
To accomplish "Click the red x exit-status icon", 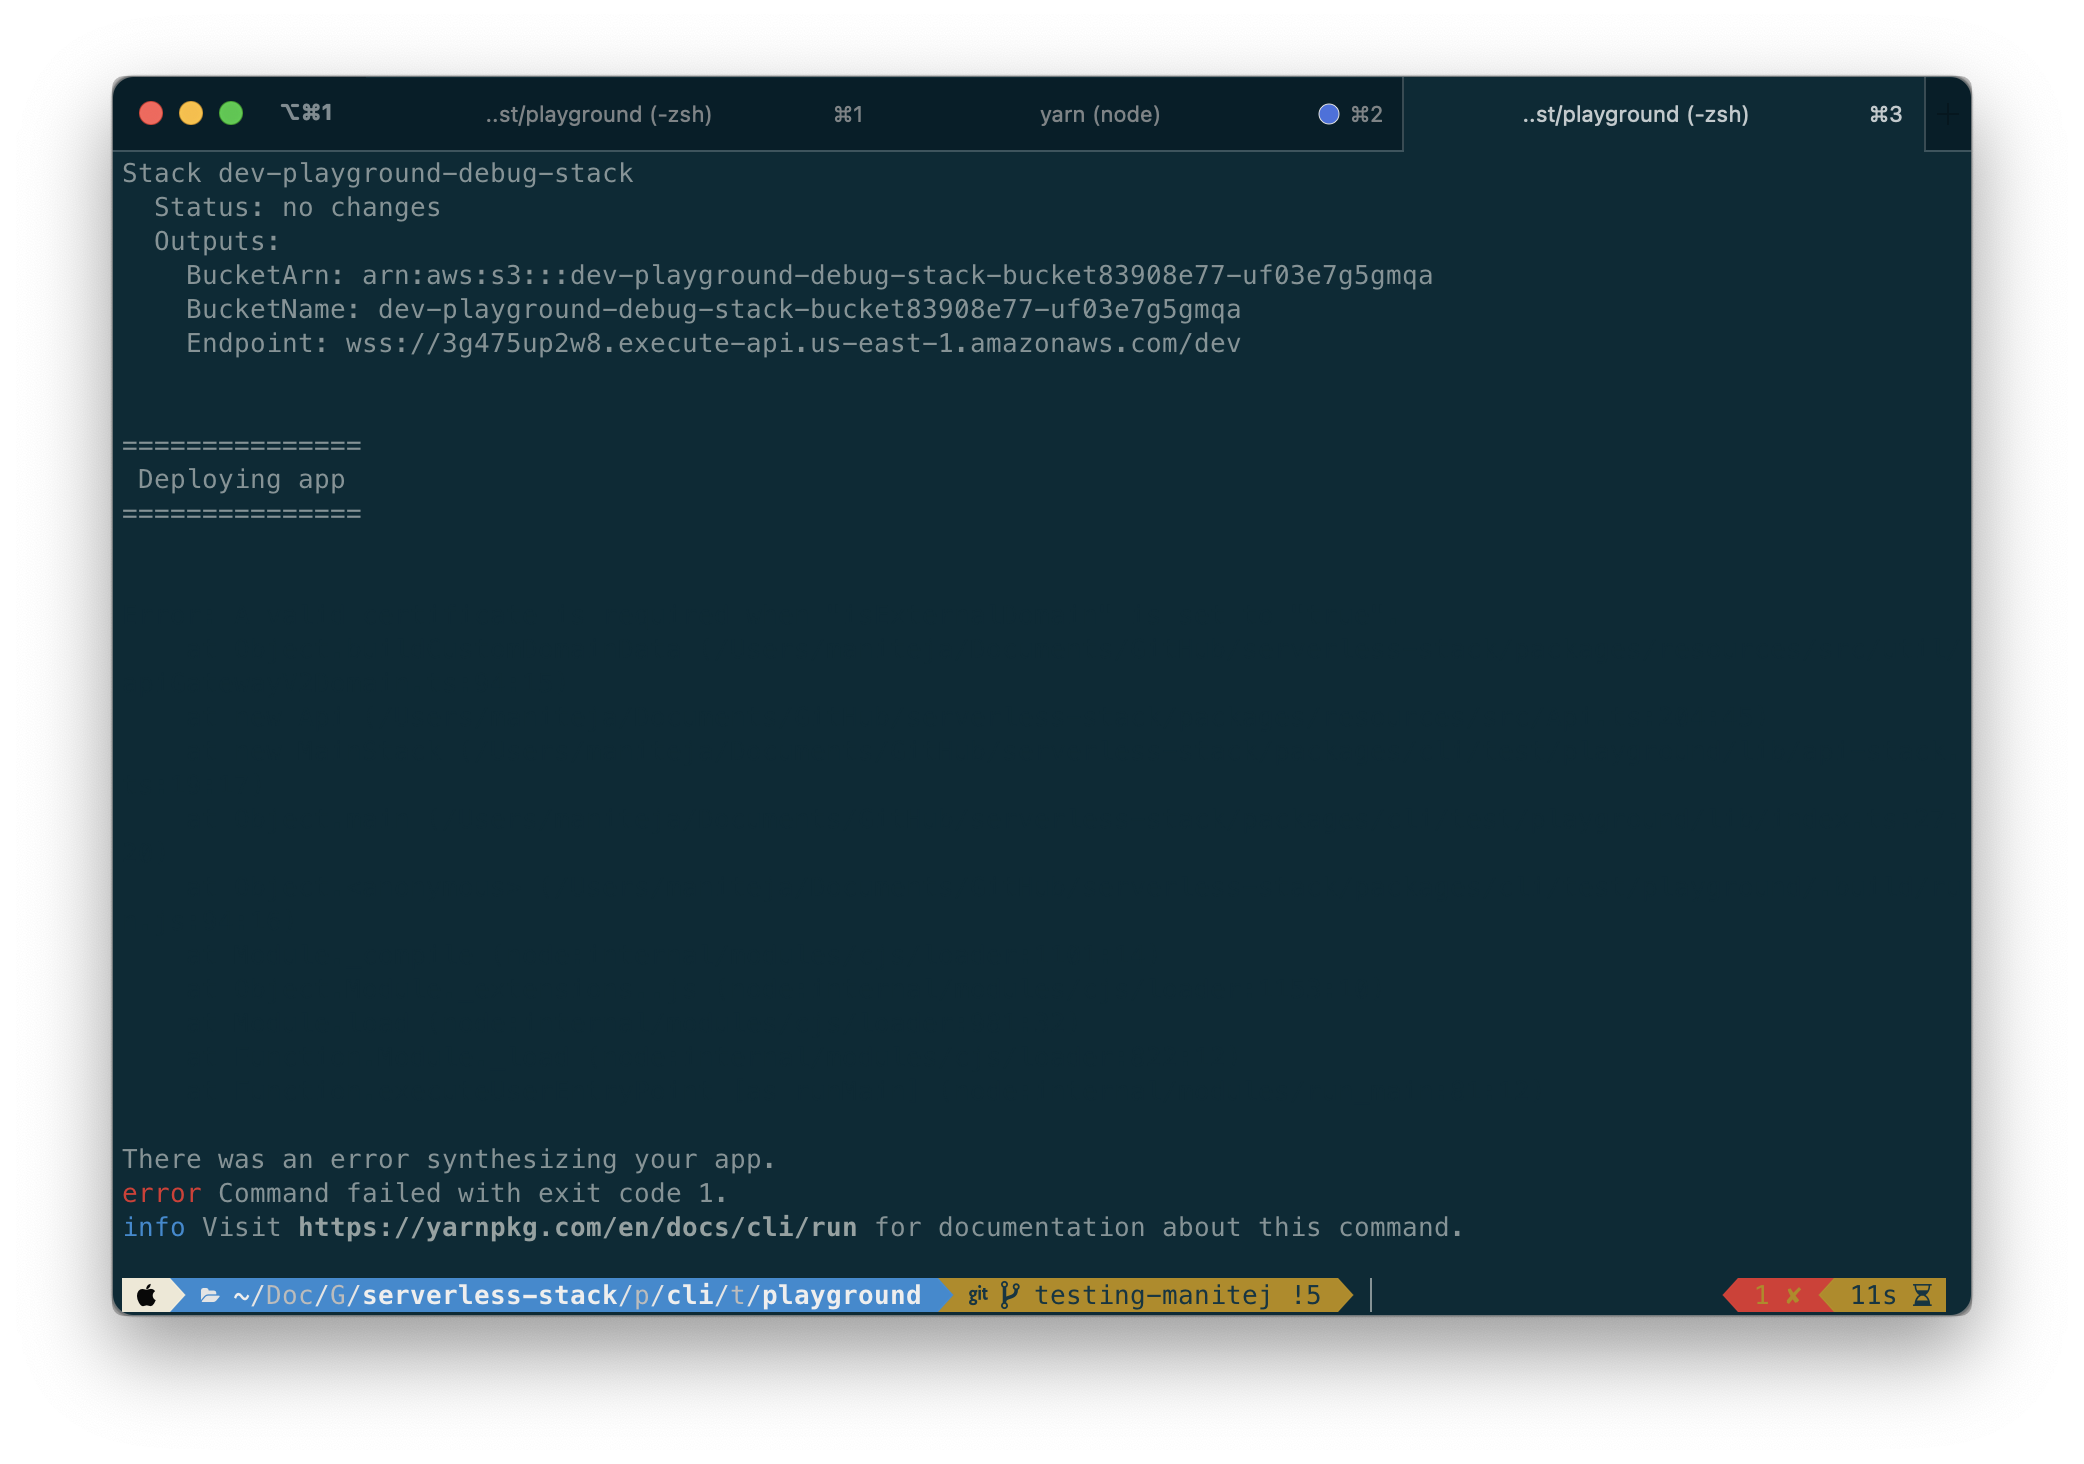I will [1791, 1295].
